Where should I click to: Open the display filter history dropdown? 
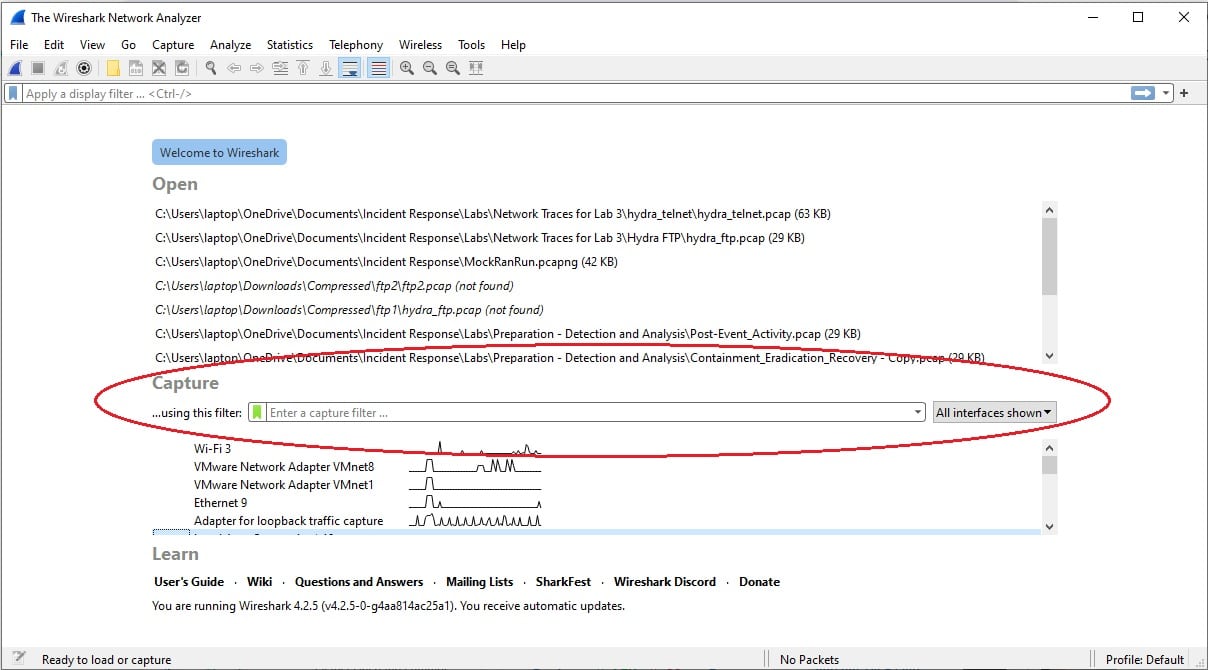tap(1166, 93)
